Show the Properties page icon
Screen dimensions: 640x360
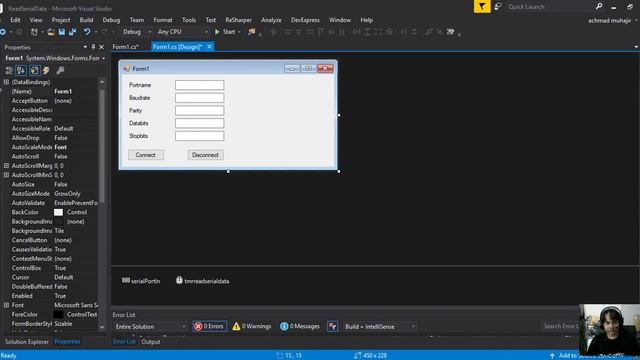35,71
